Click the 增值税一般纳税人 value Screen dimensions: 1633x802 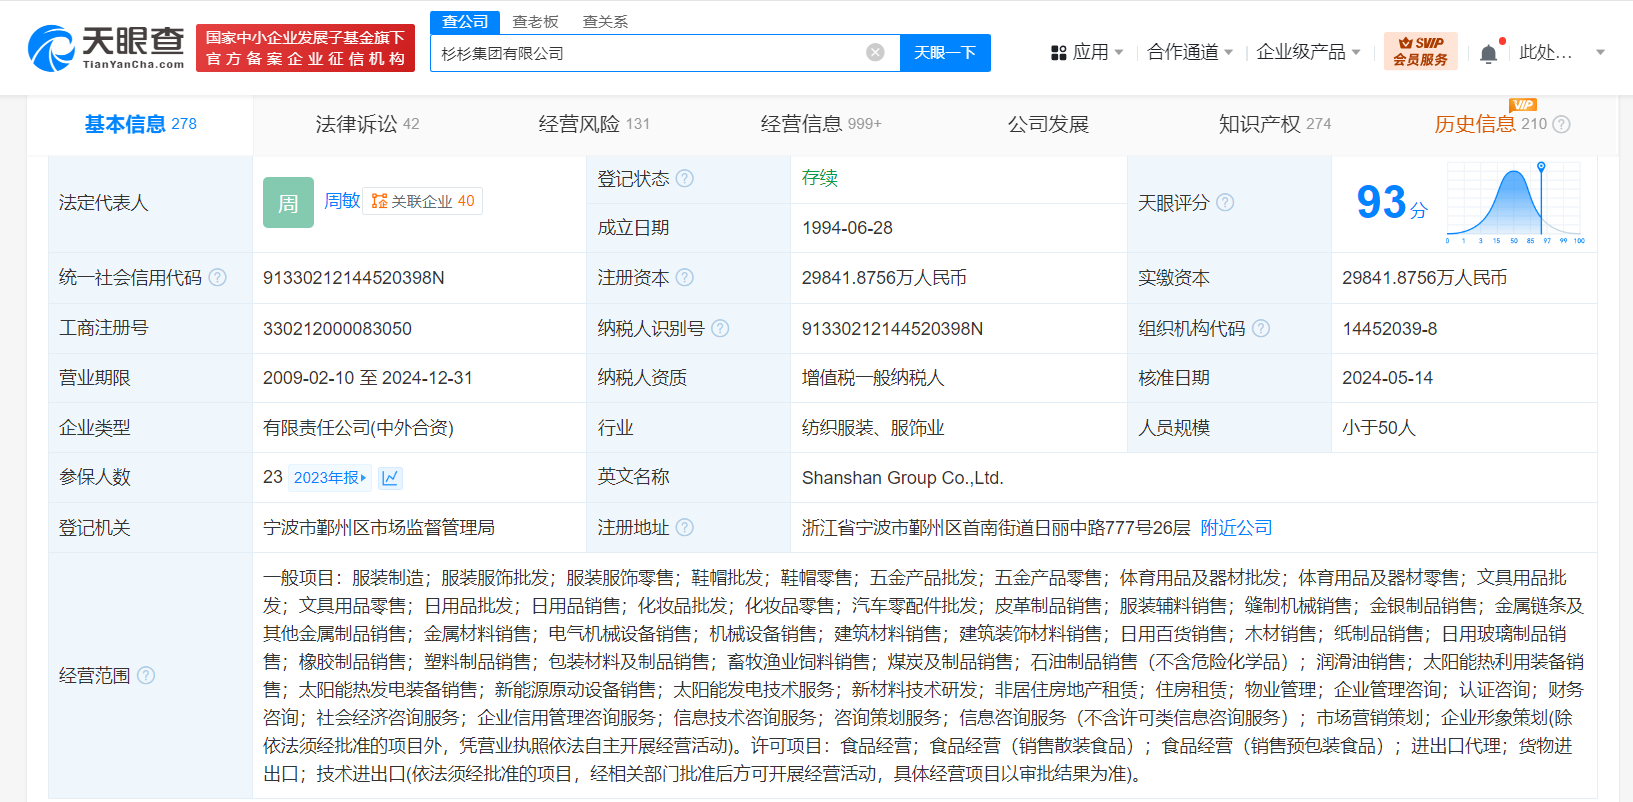pos(873,378)
